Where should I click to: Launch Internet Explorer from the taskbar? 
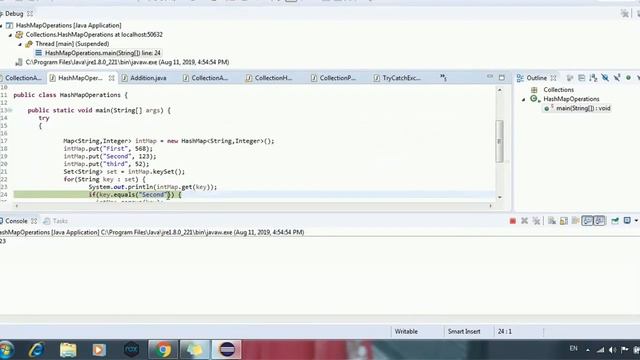[x=36, y=350]
